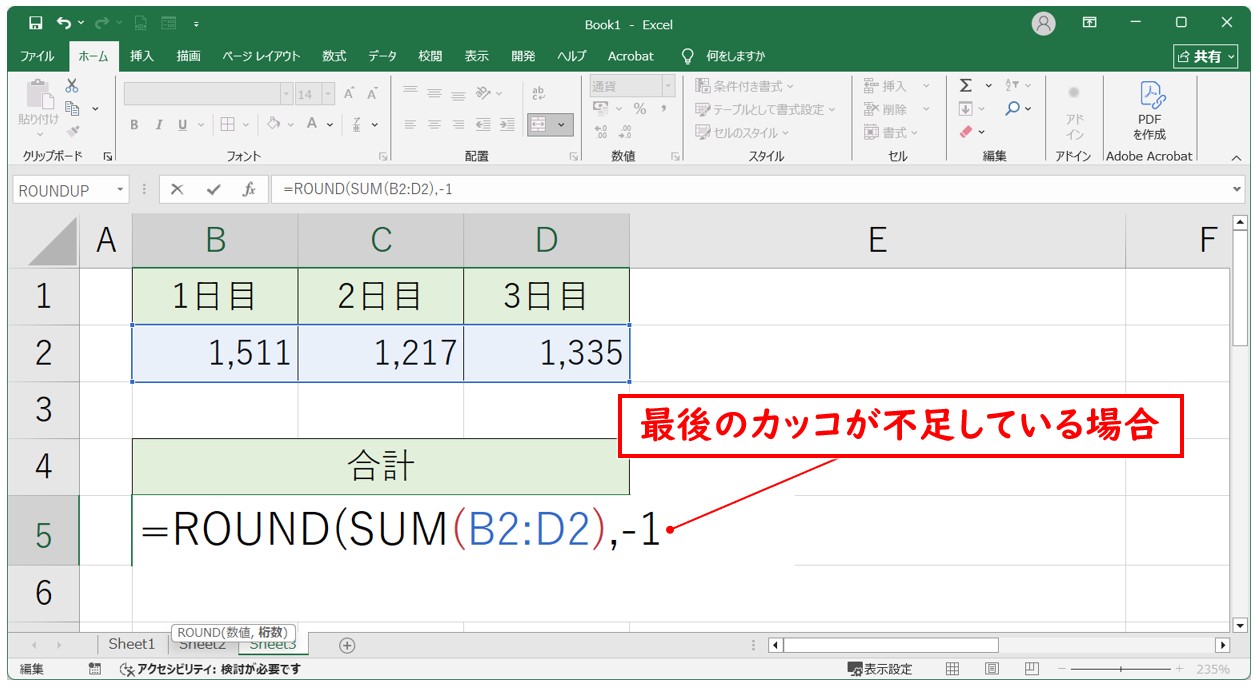Switch to Page Layout view in status bar
The height and width of the screenshot is (687, 1257).
[x=991, y=669]
